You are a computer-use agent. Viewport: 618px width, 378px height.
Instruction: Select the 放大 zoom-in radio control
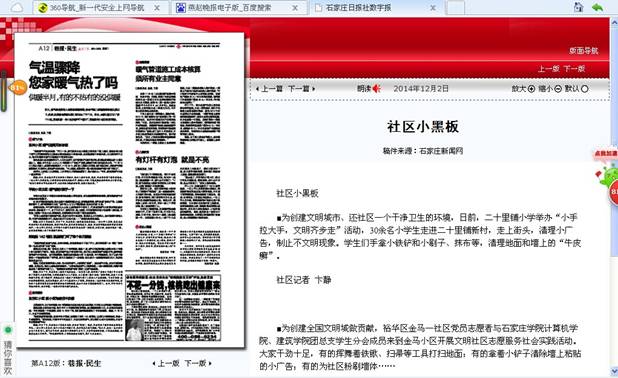click(531, 89)
